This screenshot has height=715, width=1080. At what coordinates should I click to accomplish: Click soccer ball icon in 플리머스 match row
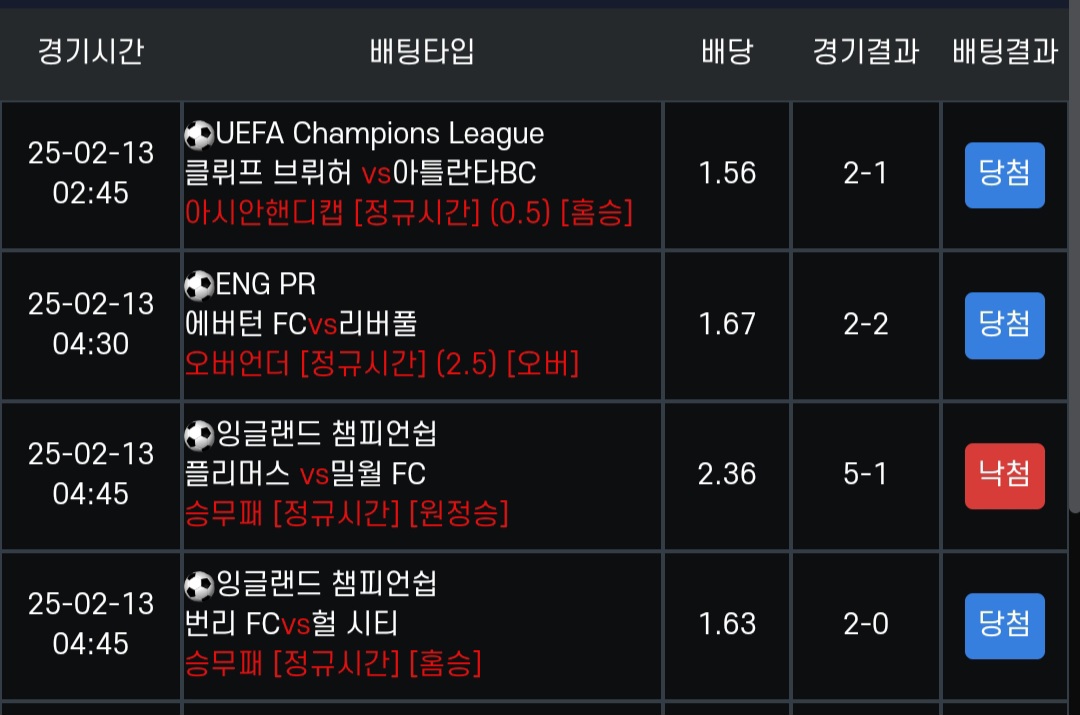tap(200, 435)
